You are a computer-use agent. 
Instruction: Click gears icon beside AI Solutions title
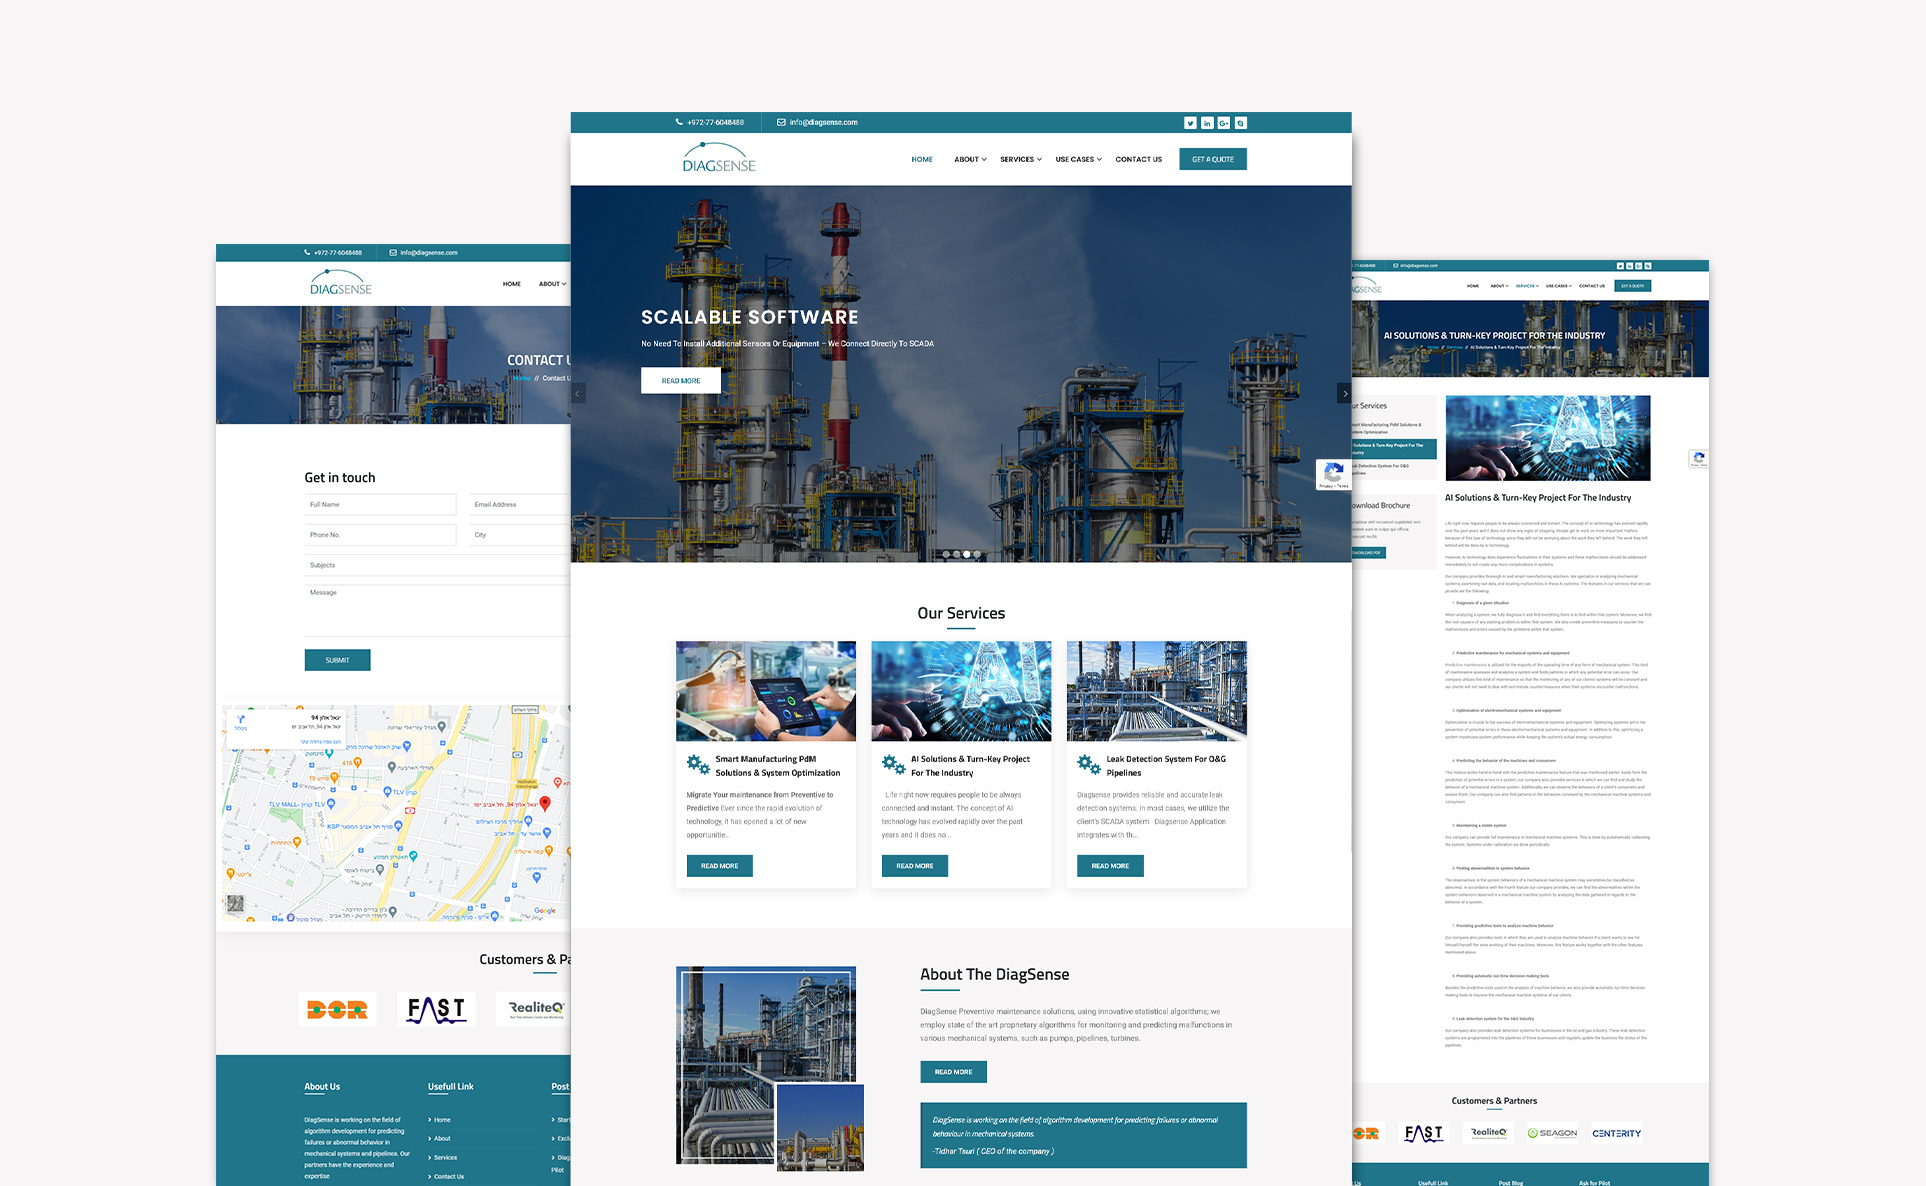click(x=893, y=765)
